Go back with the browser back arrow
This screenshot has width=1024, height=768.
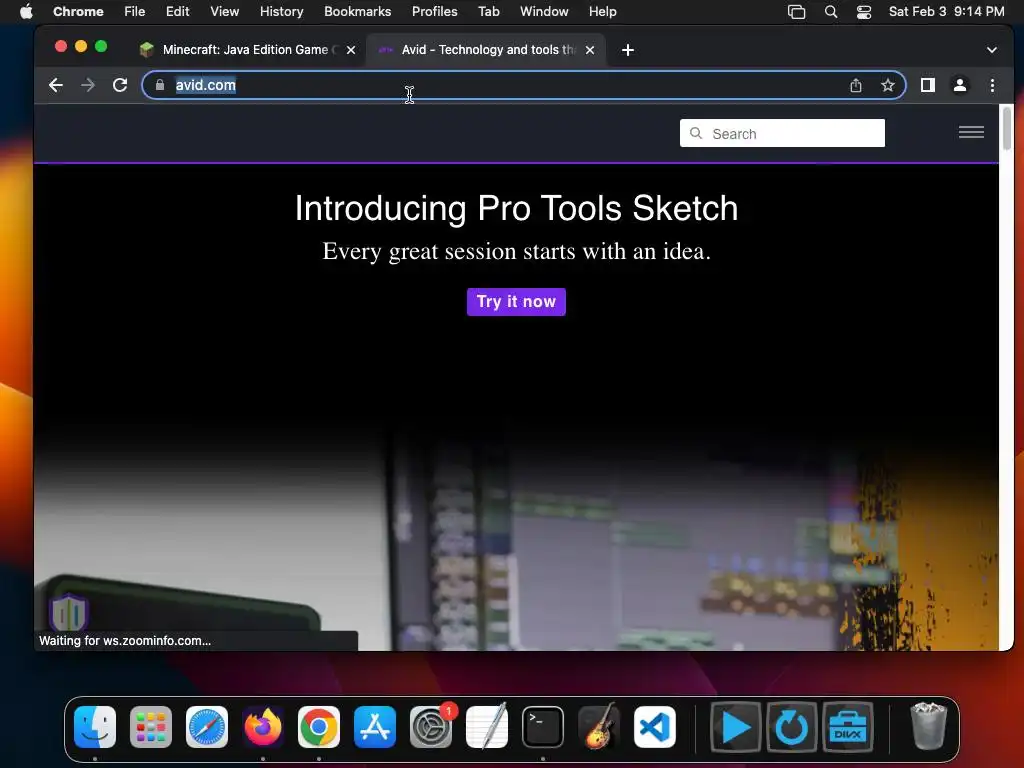coord(56,85)
